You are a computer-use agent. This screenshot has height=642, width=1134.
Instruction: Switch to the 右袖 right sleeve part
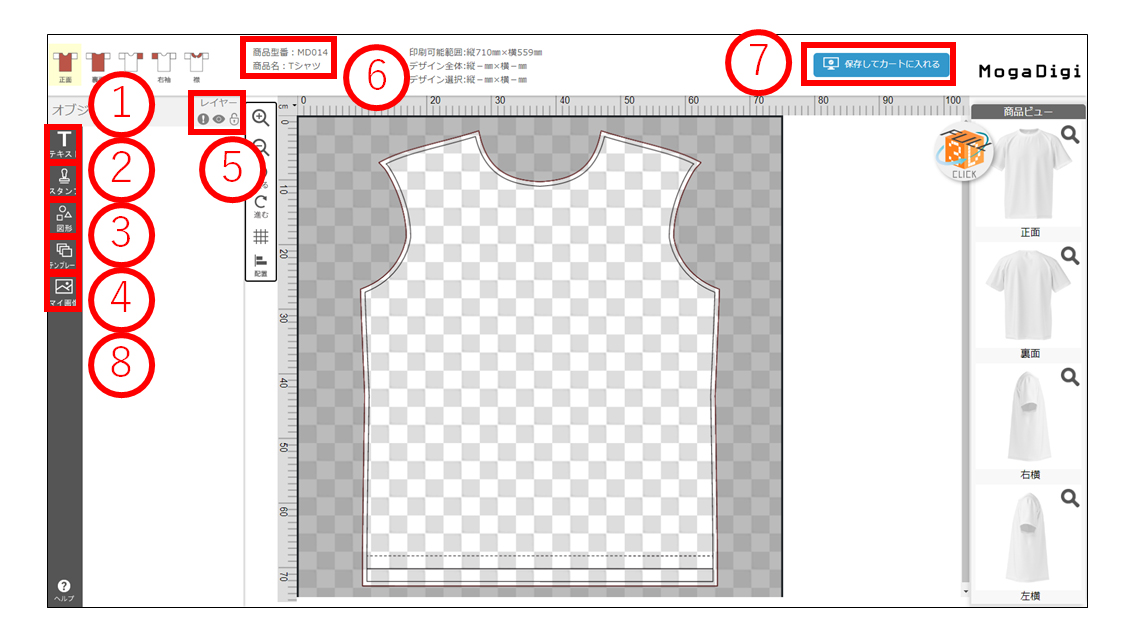[164, 65]
